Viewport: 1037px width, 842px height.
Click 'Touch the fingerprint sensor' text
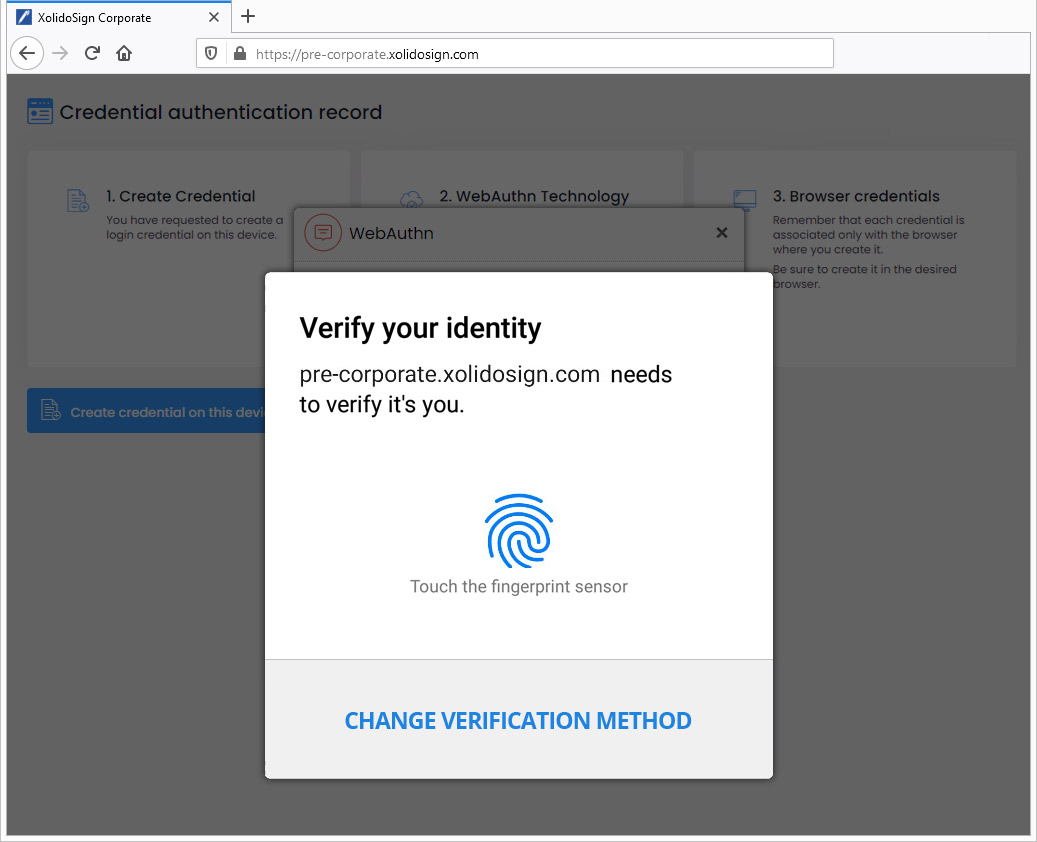pyautogui.click(x=519, y=587)
